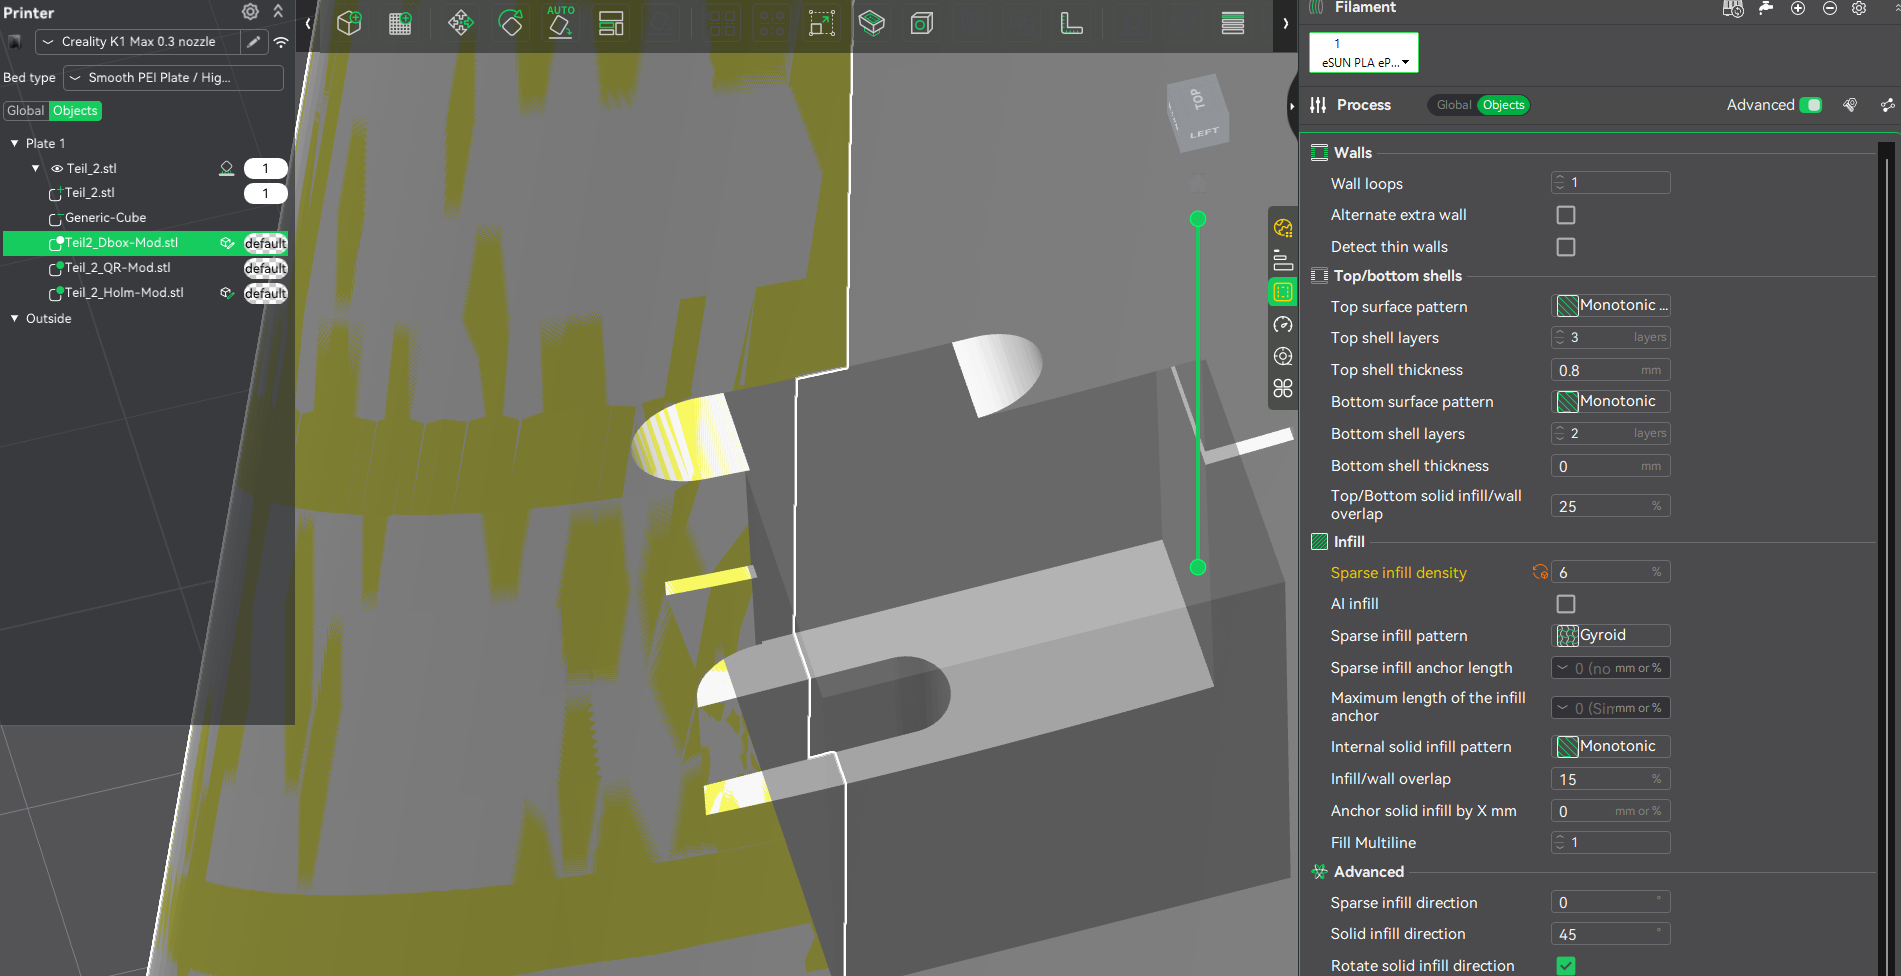This screenshot has height=976, width=1901.
Task: Switch to Global tab in object list
Action: (x=26, y=111)
